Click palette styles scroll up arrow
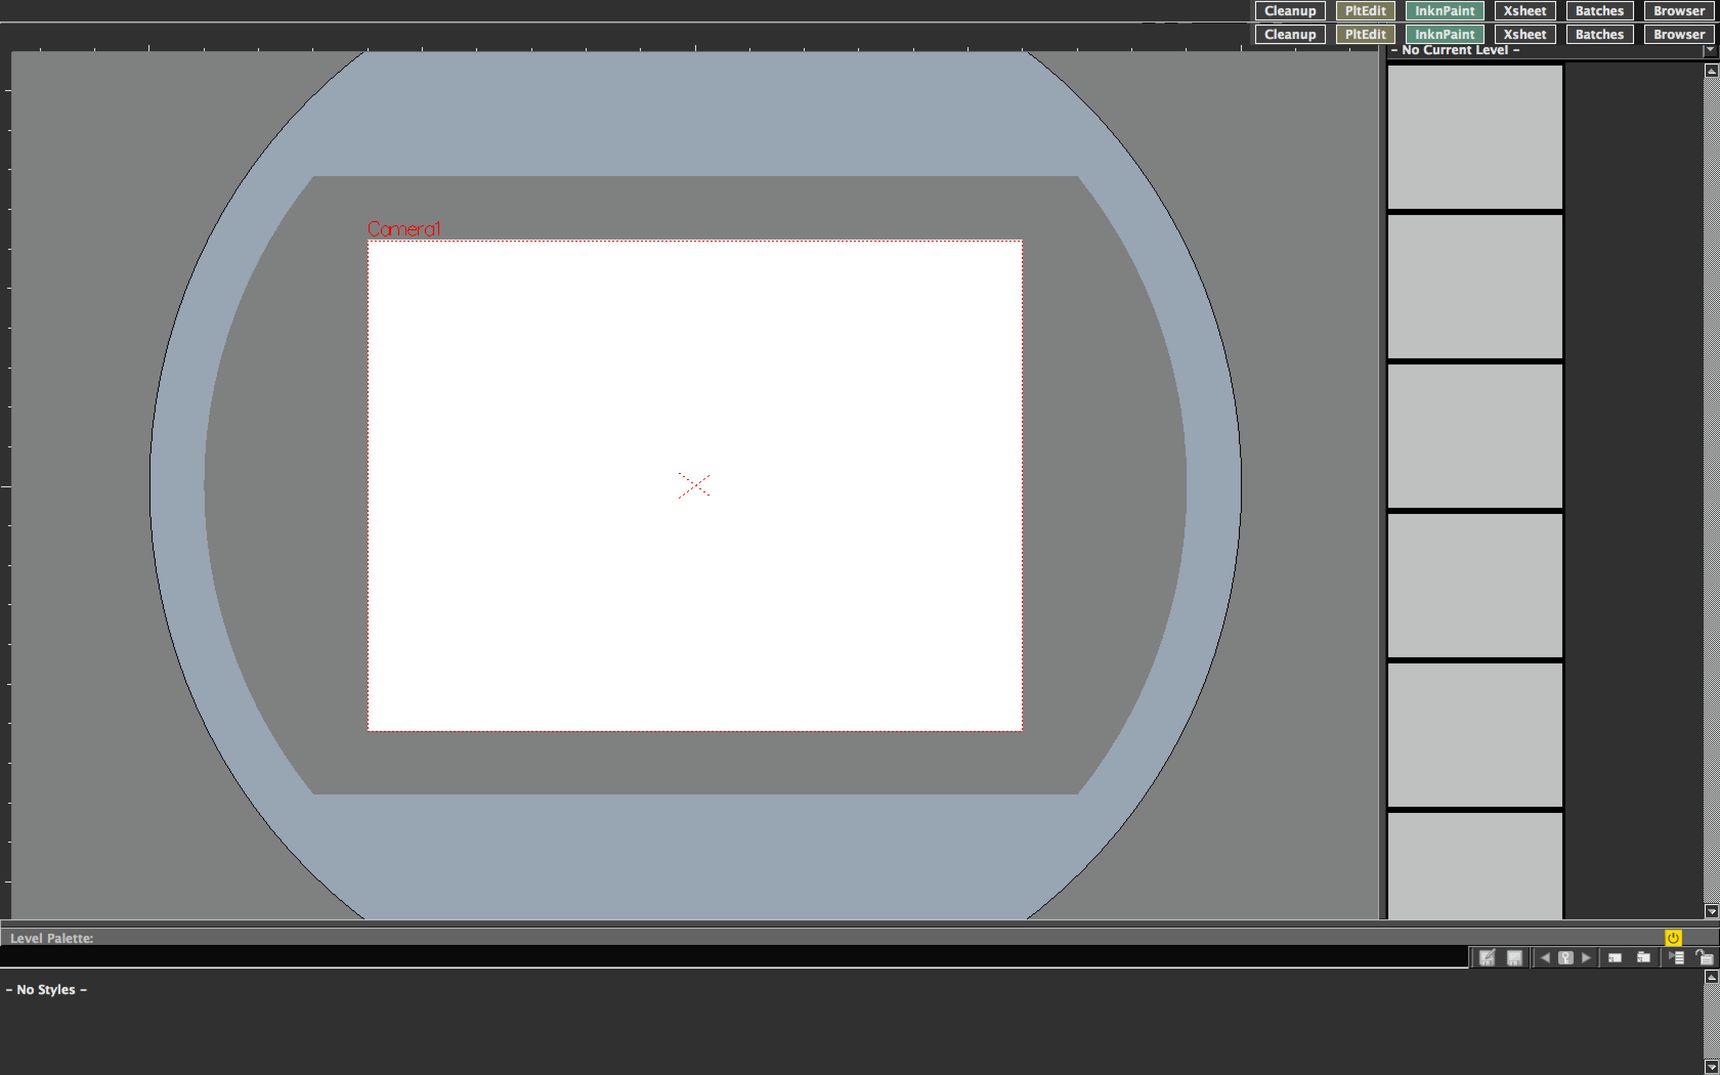This screenshot has width=1720, height=1075. click(x=1711, y=976)
